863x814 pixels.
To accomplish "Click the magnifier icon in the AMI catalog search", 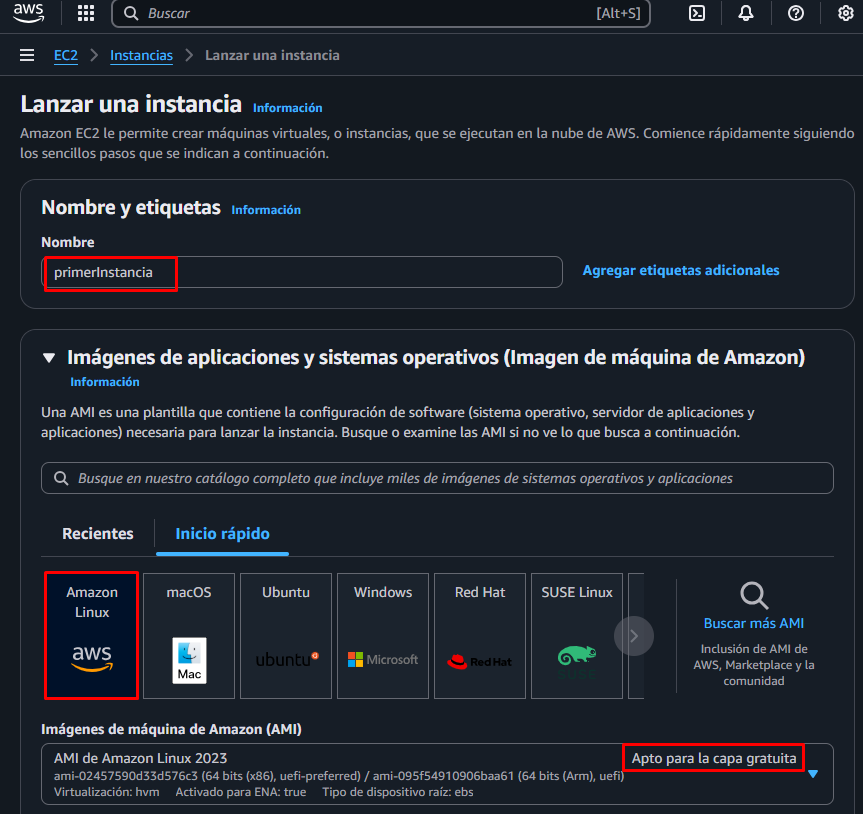I will [61, 478].
